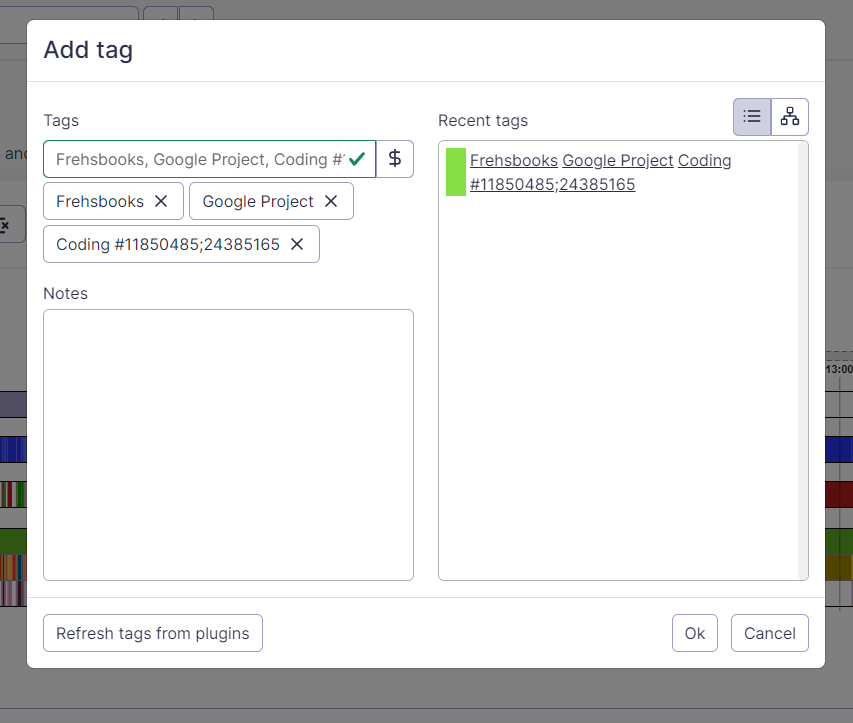Click the Recent tags list scrollbar
Screen dimensions: 853x723
[803, 360]
